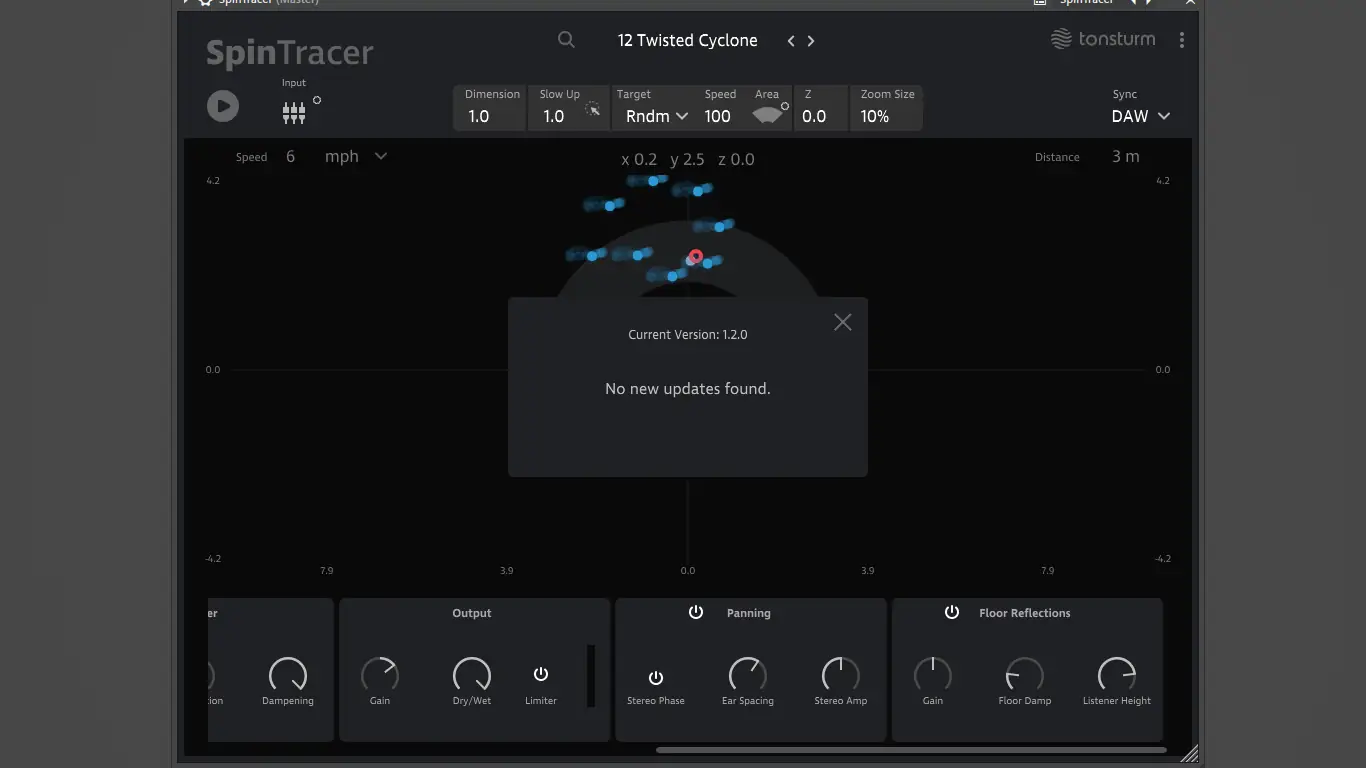The width and height of the screenshot is (1366, 768).
Task: Click the Dampening knob
Action: coord(288,675)
